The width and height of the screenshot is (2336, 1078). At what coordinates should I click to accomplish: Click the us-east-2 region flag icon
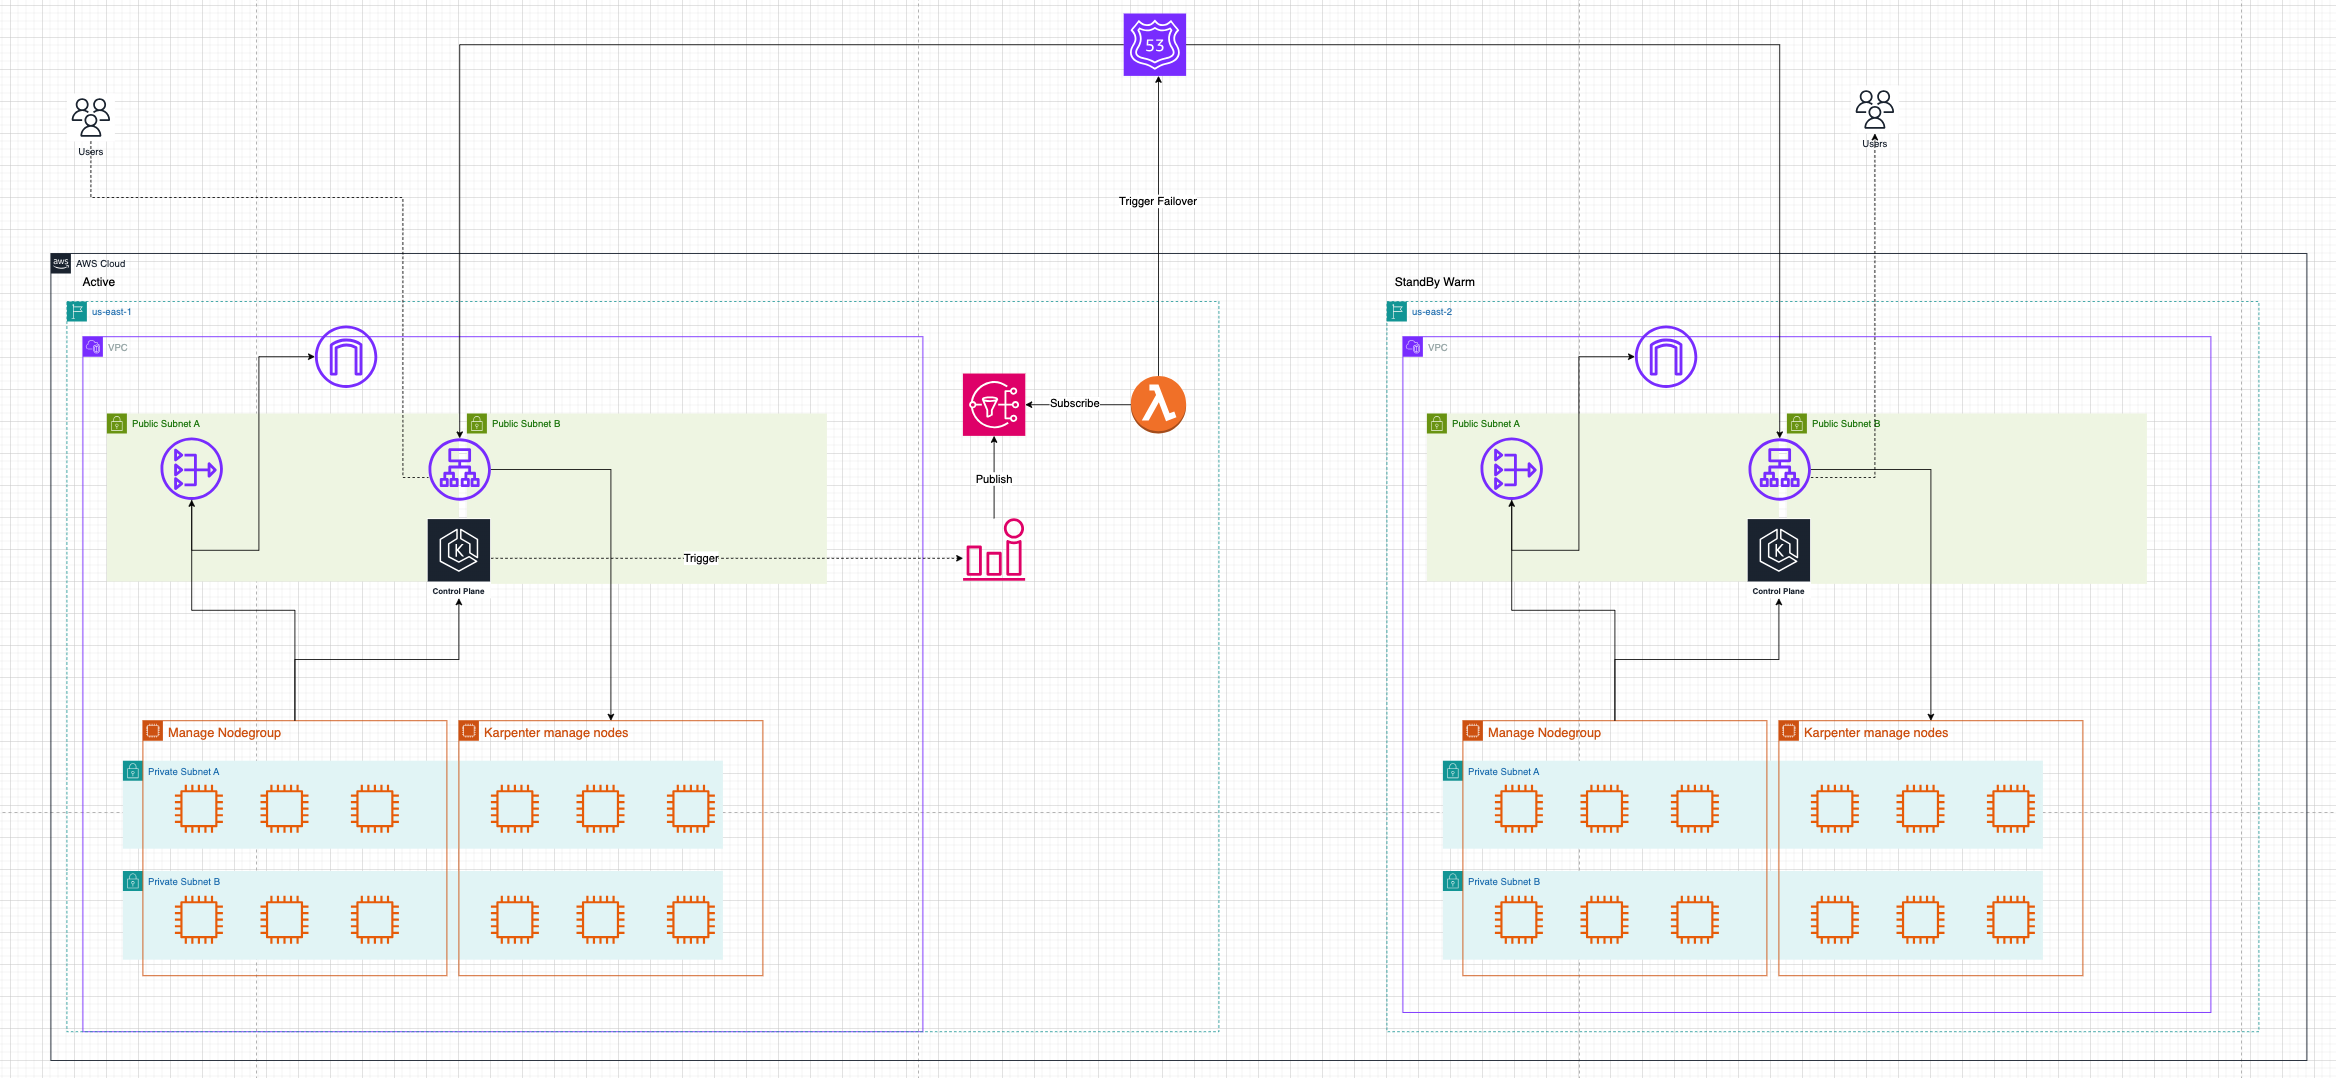click(x=1397, y=311)
